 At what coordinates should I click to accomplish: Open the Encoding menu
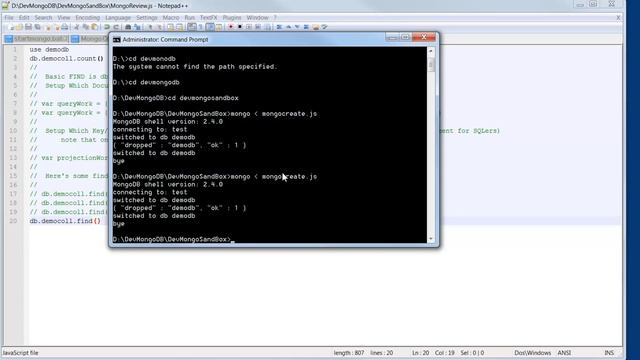click(88, 18)
